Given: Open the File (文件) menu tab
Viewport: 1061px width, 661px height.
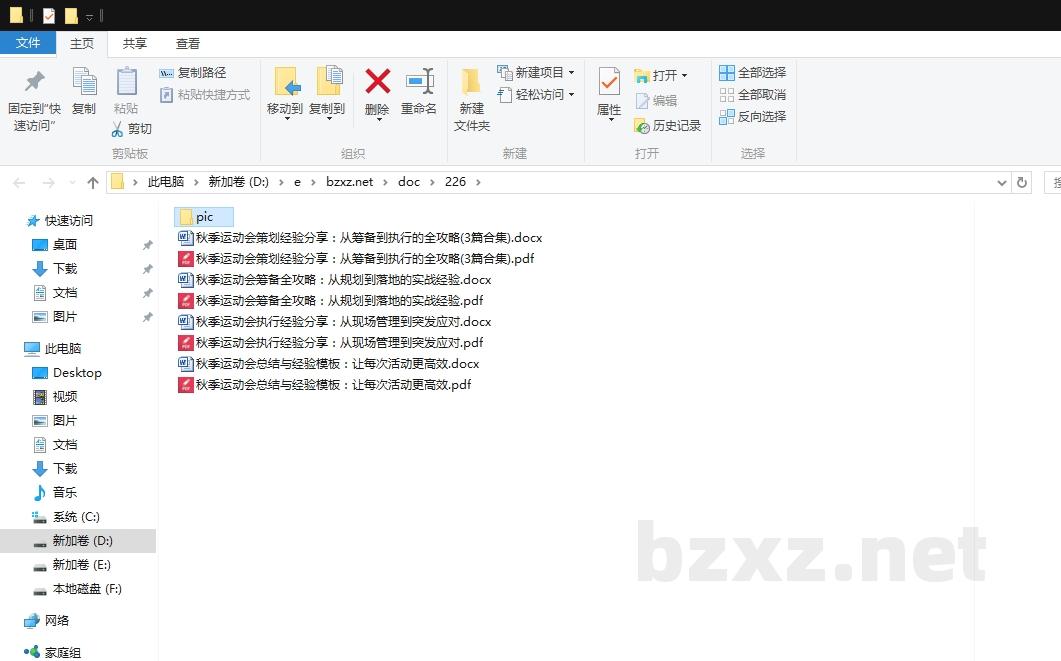Looking at the screenshot, I should tap(28, 43).
